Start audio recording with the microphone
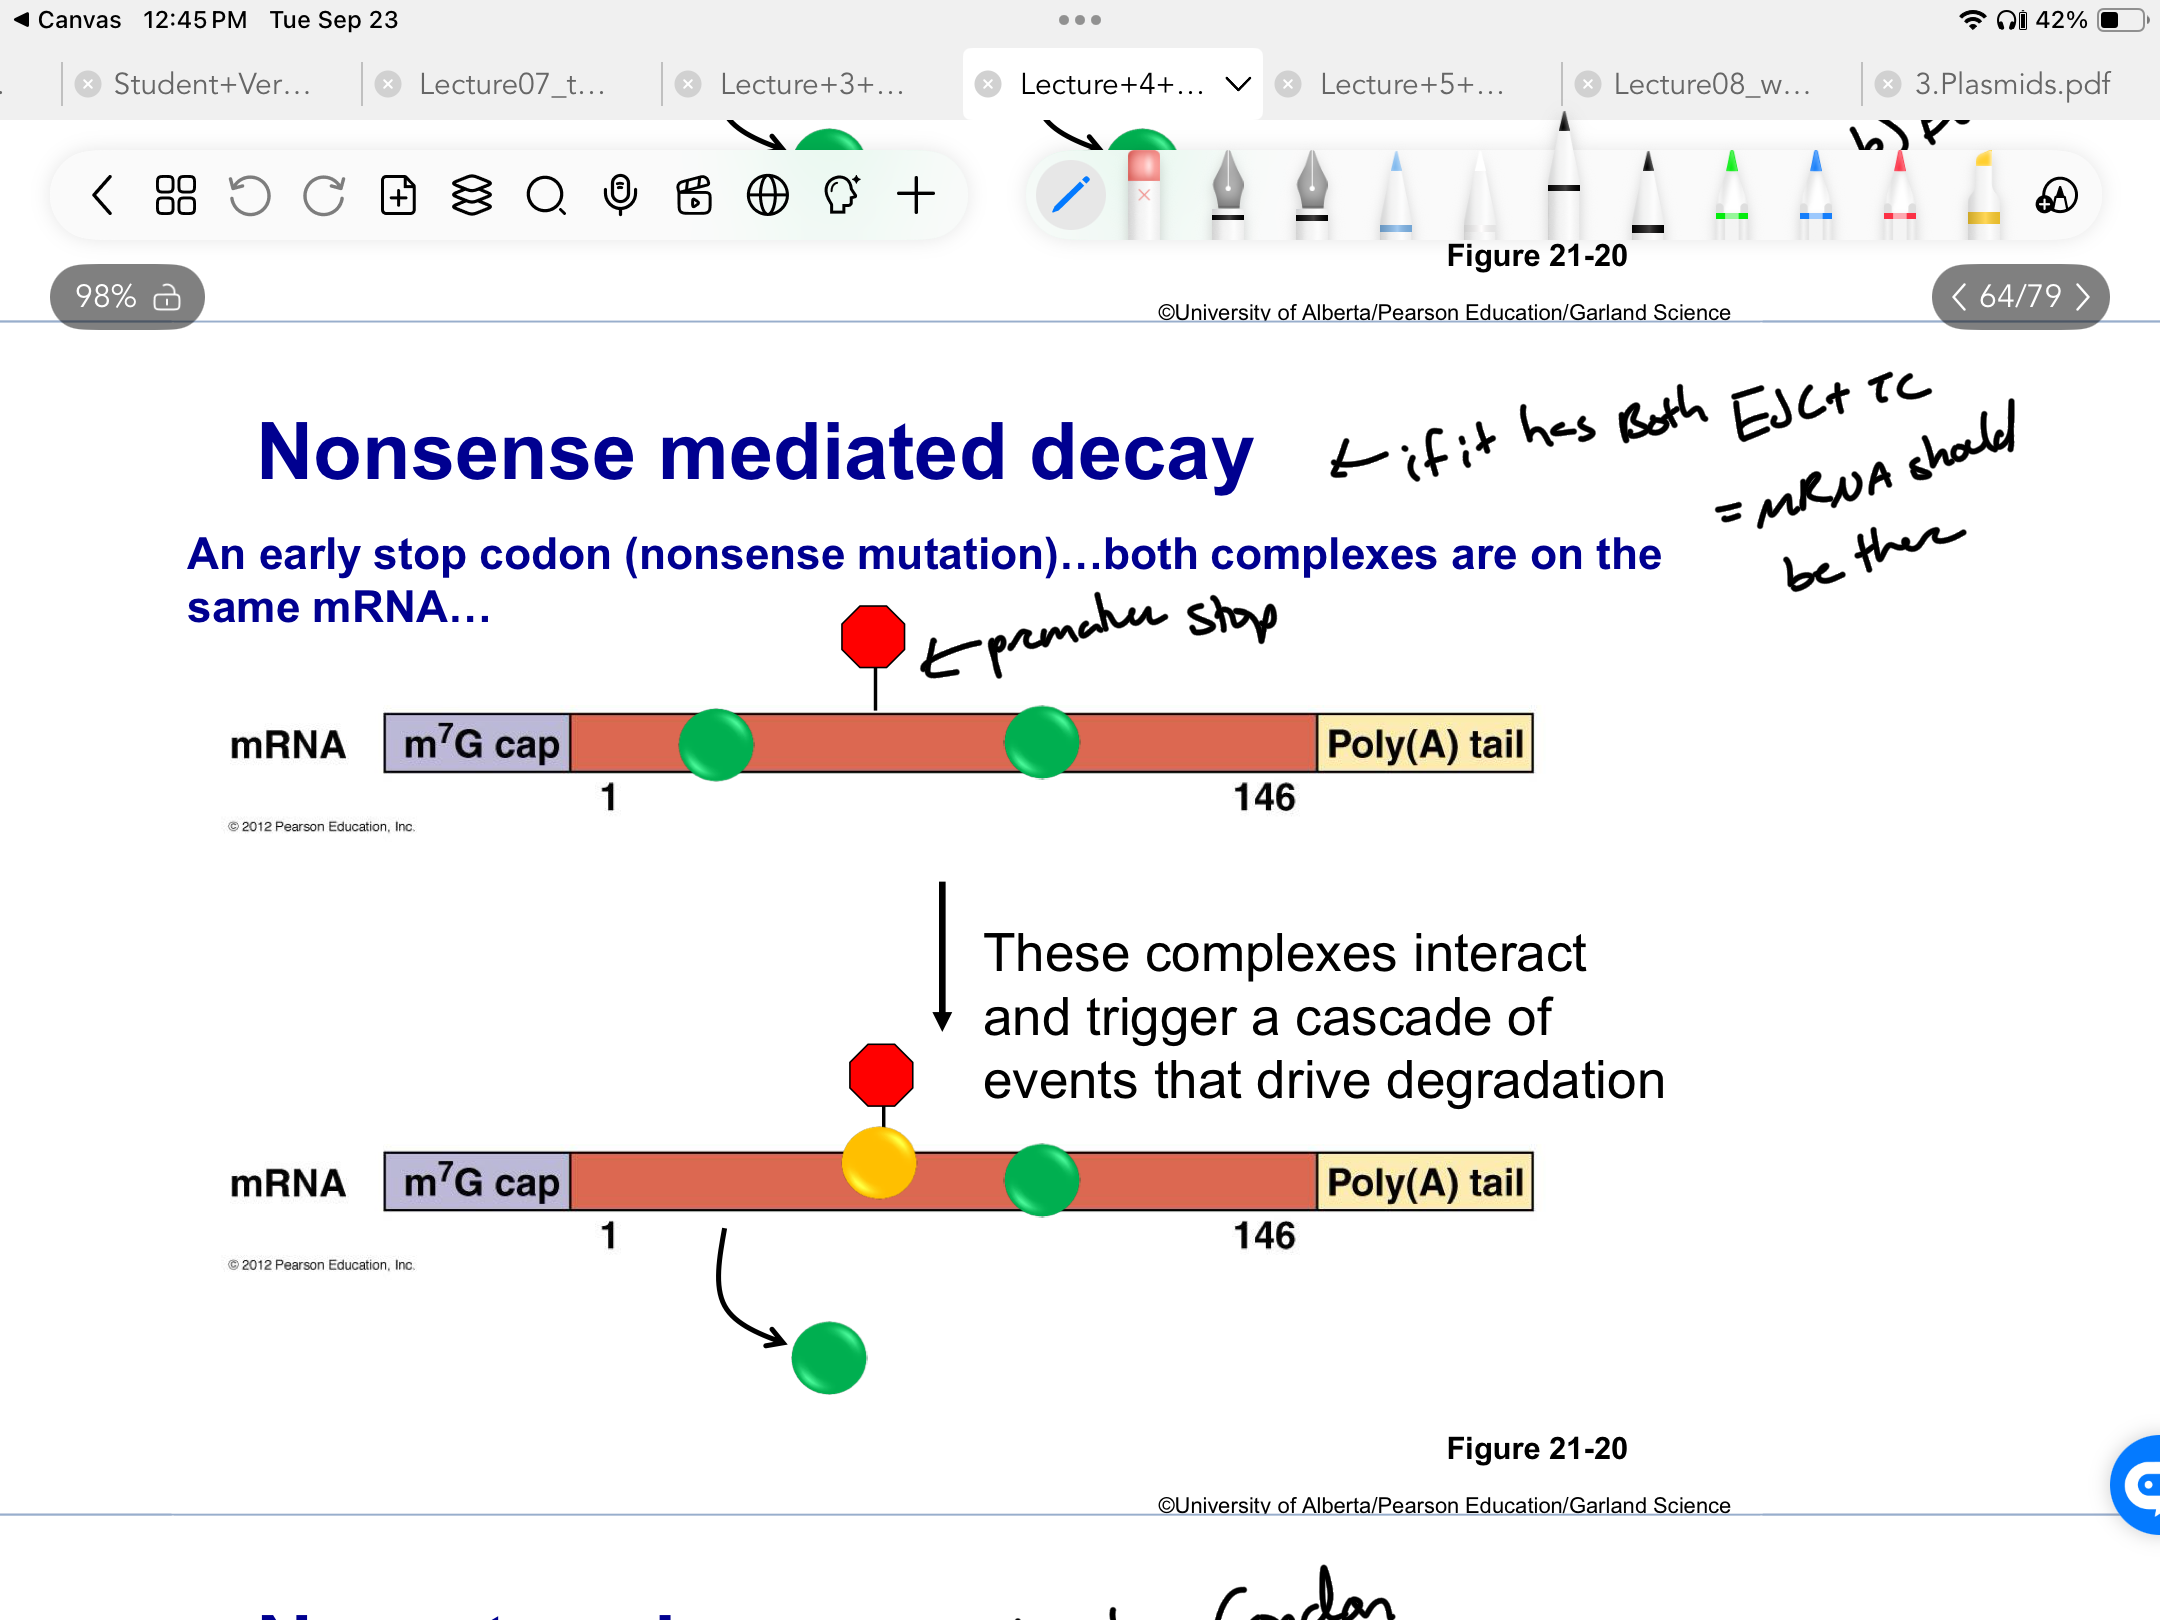The width and height of the screenshot is (2160, 1620). pyautogui.click(x=620, y=195)
